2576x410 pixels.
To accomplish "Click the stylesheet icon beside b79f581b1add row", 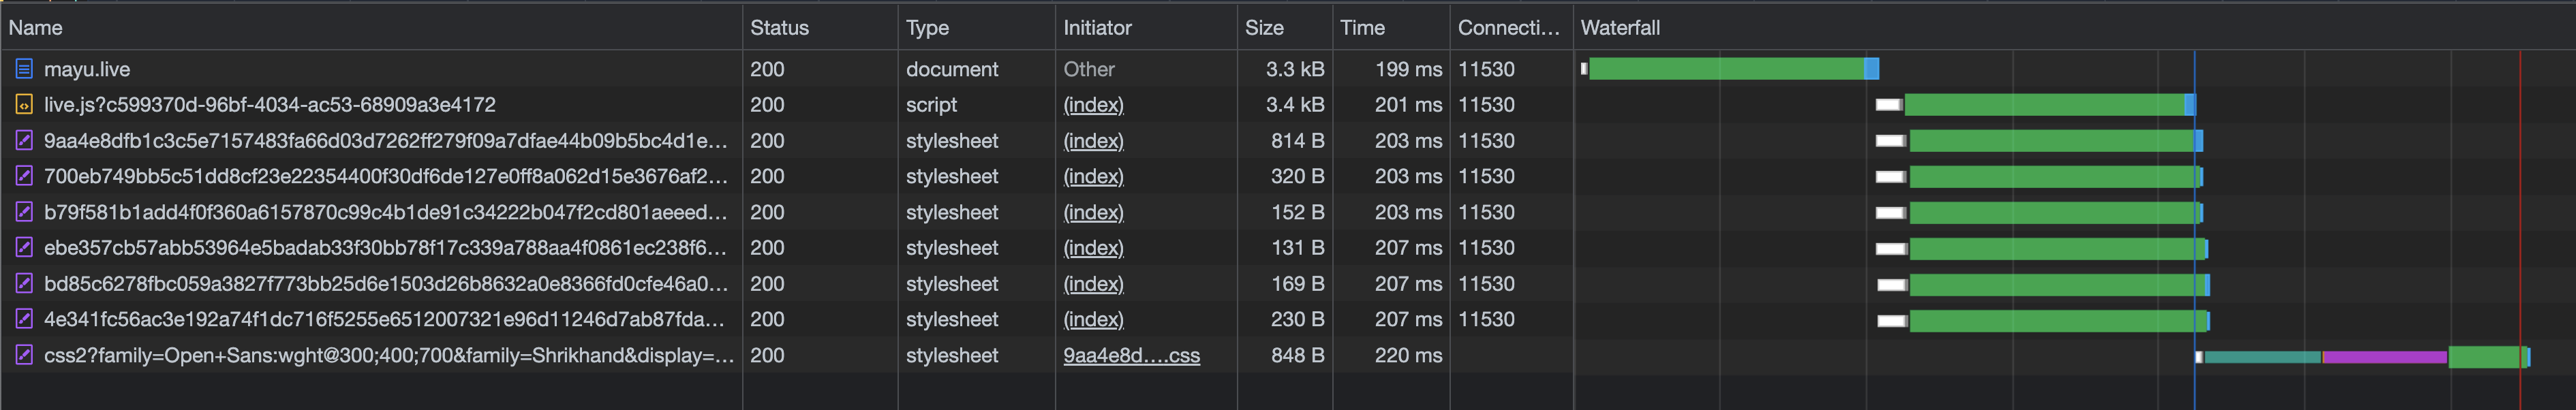I will click(x=24, y=212).
